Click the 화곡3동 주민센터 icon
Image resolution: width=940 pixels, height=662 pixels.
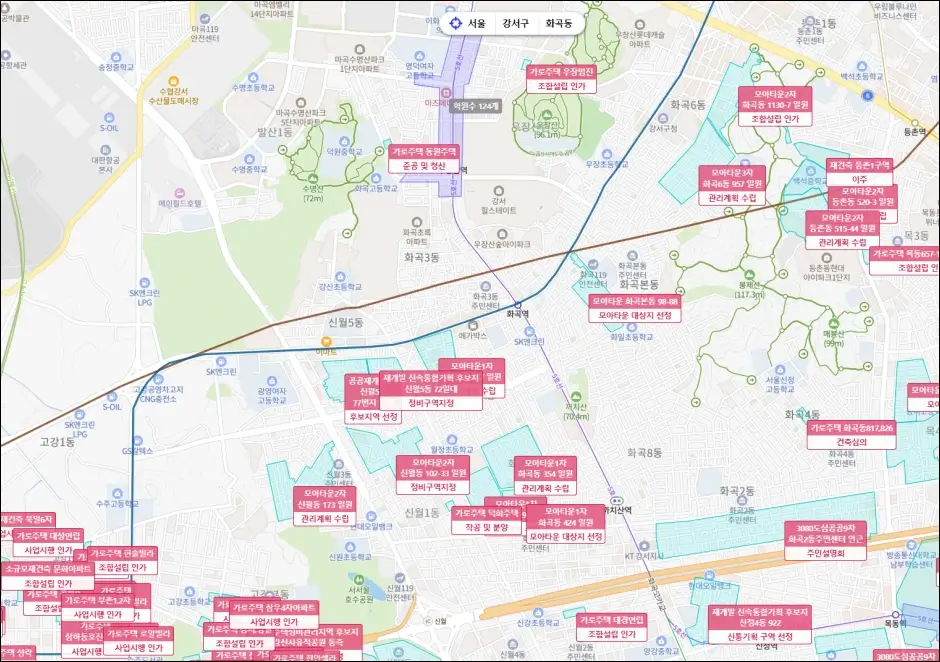(x=485, y=287)
